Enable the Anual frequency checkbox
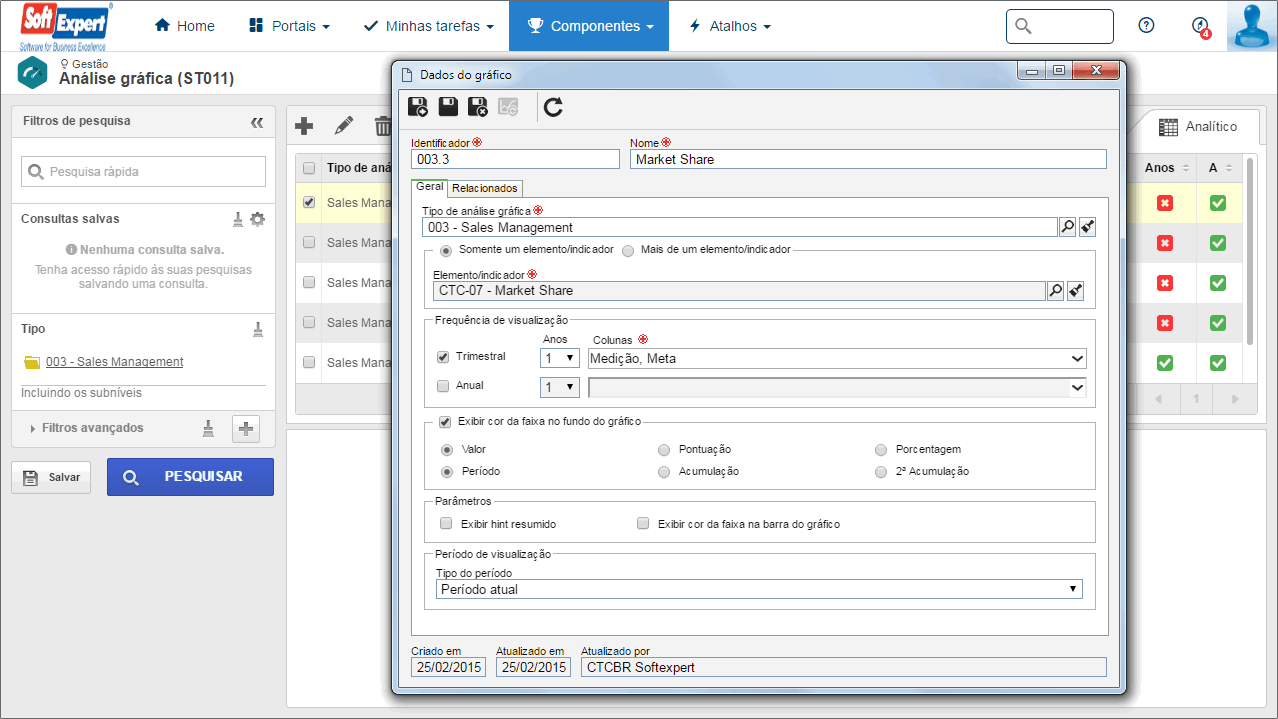This screenshot has width=1278, height=719. 443,385
